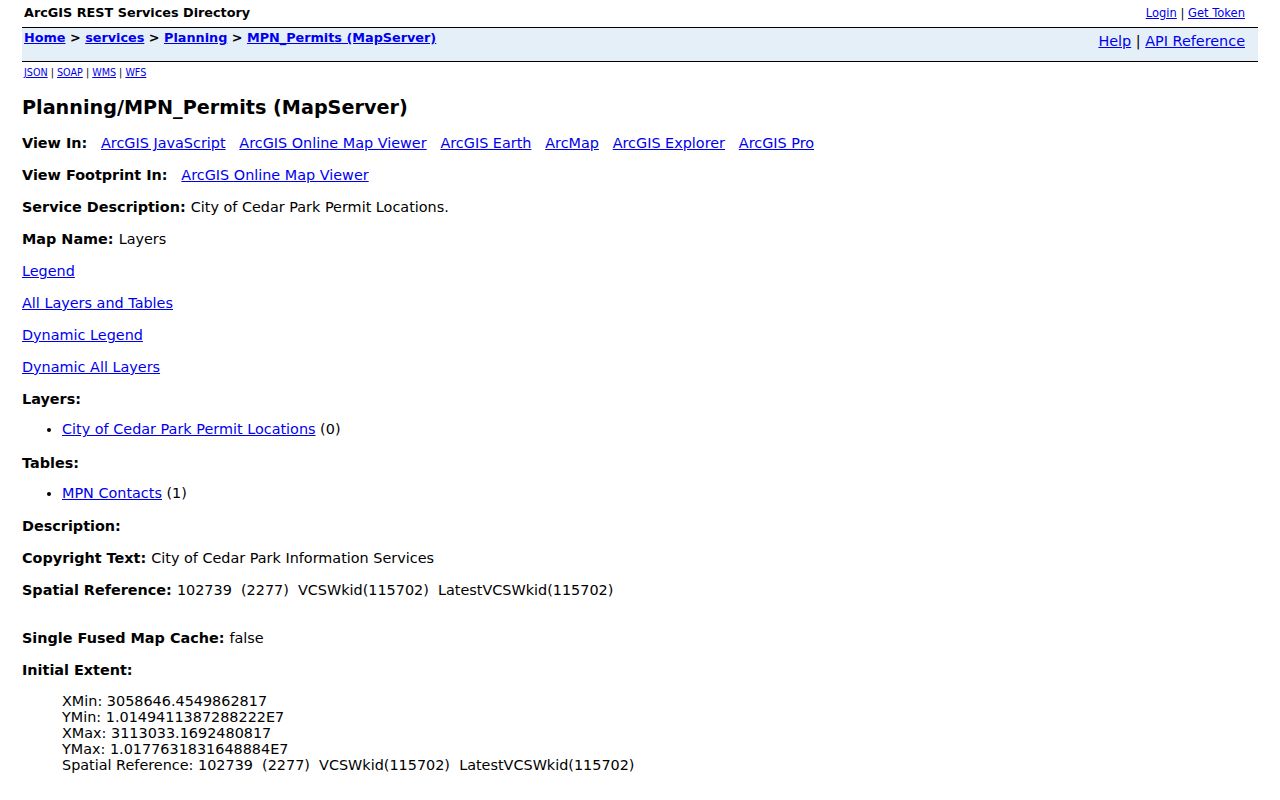Open the service in ArcMap
The height and width of the screenshot is (800, 1280).
point(572,143)
